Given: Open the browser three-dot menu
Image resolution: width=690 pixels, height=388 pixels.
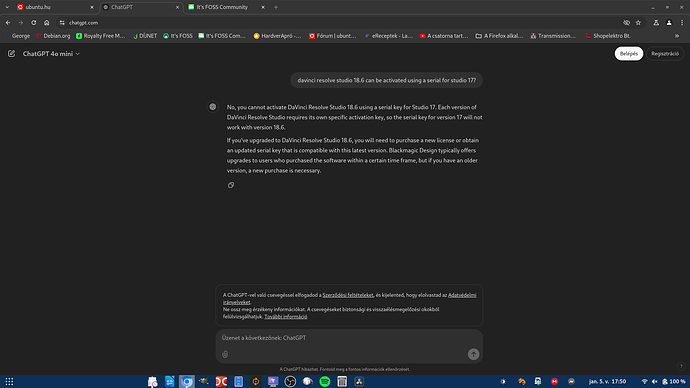Looking at the screenshot, I should point(682,22).
